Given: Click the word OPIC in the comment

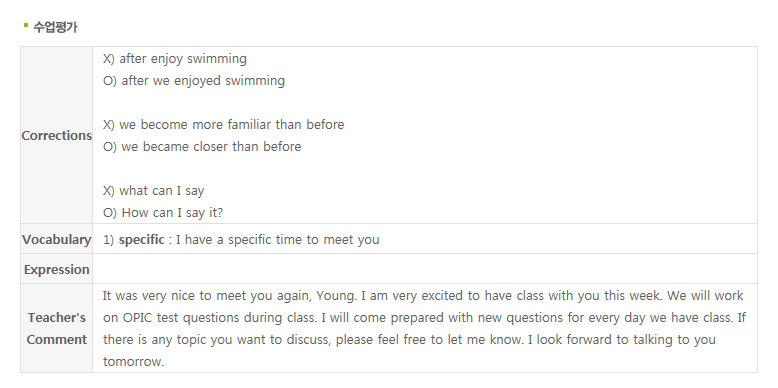Looking at the screenshot, I should [x=137, y=318].
